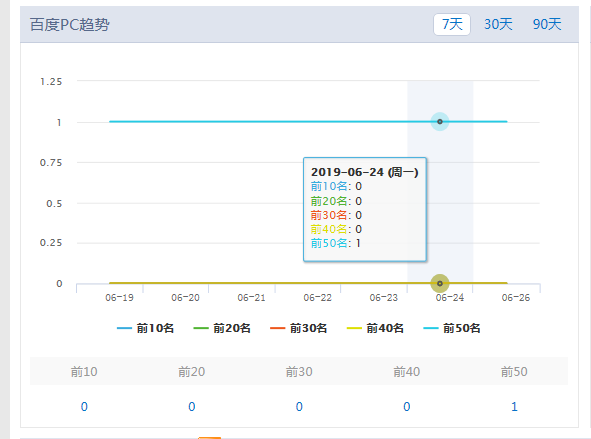The width and height of the screenshot is (591, 439).
Task: Open the 前30 count link showing 0
Action: [299, 407]
